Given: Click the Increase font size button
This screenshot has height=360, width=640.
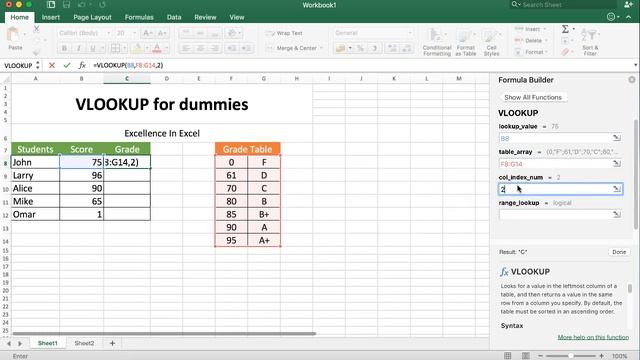Looking at the screenshot, I should click(147, 33).
